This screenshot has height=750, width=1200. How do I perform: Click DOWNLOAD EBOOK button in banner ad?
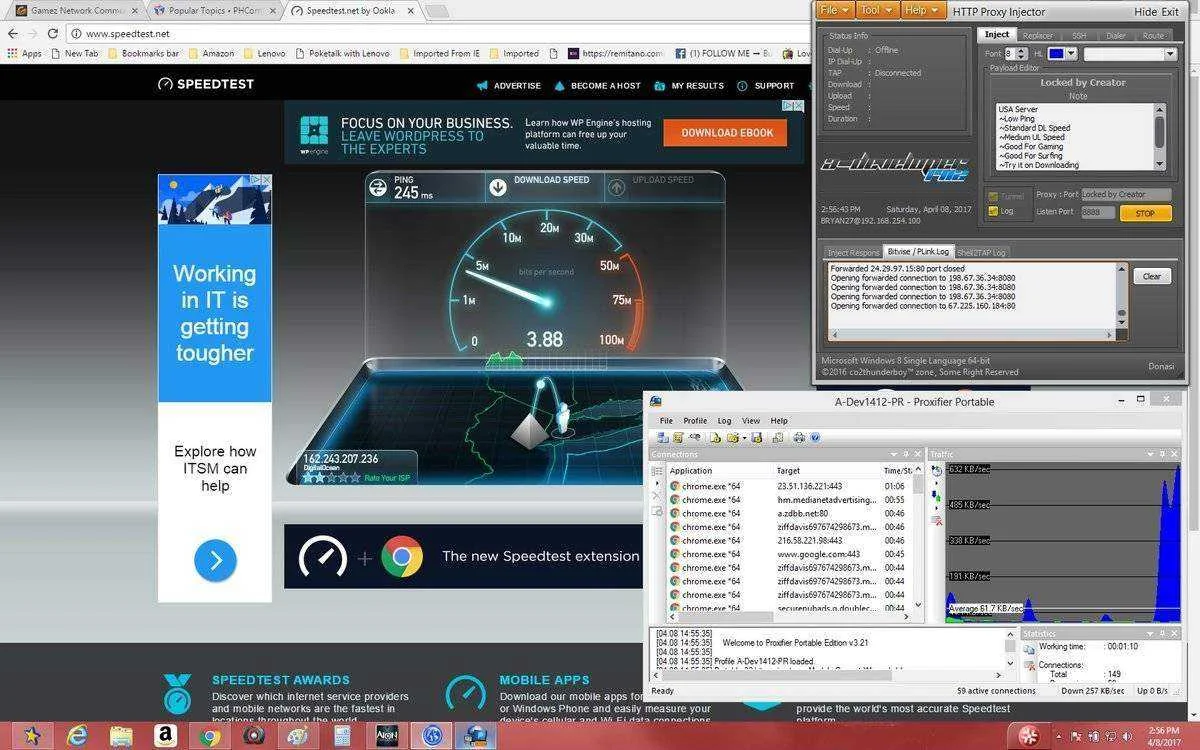(x=727, y=133)
